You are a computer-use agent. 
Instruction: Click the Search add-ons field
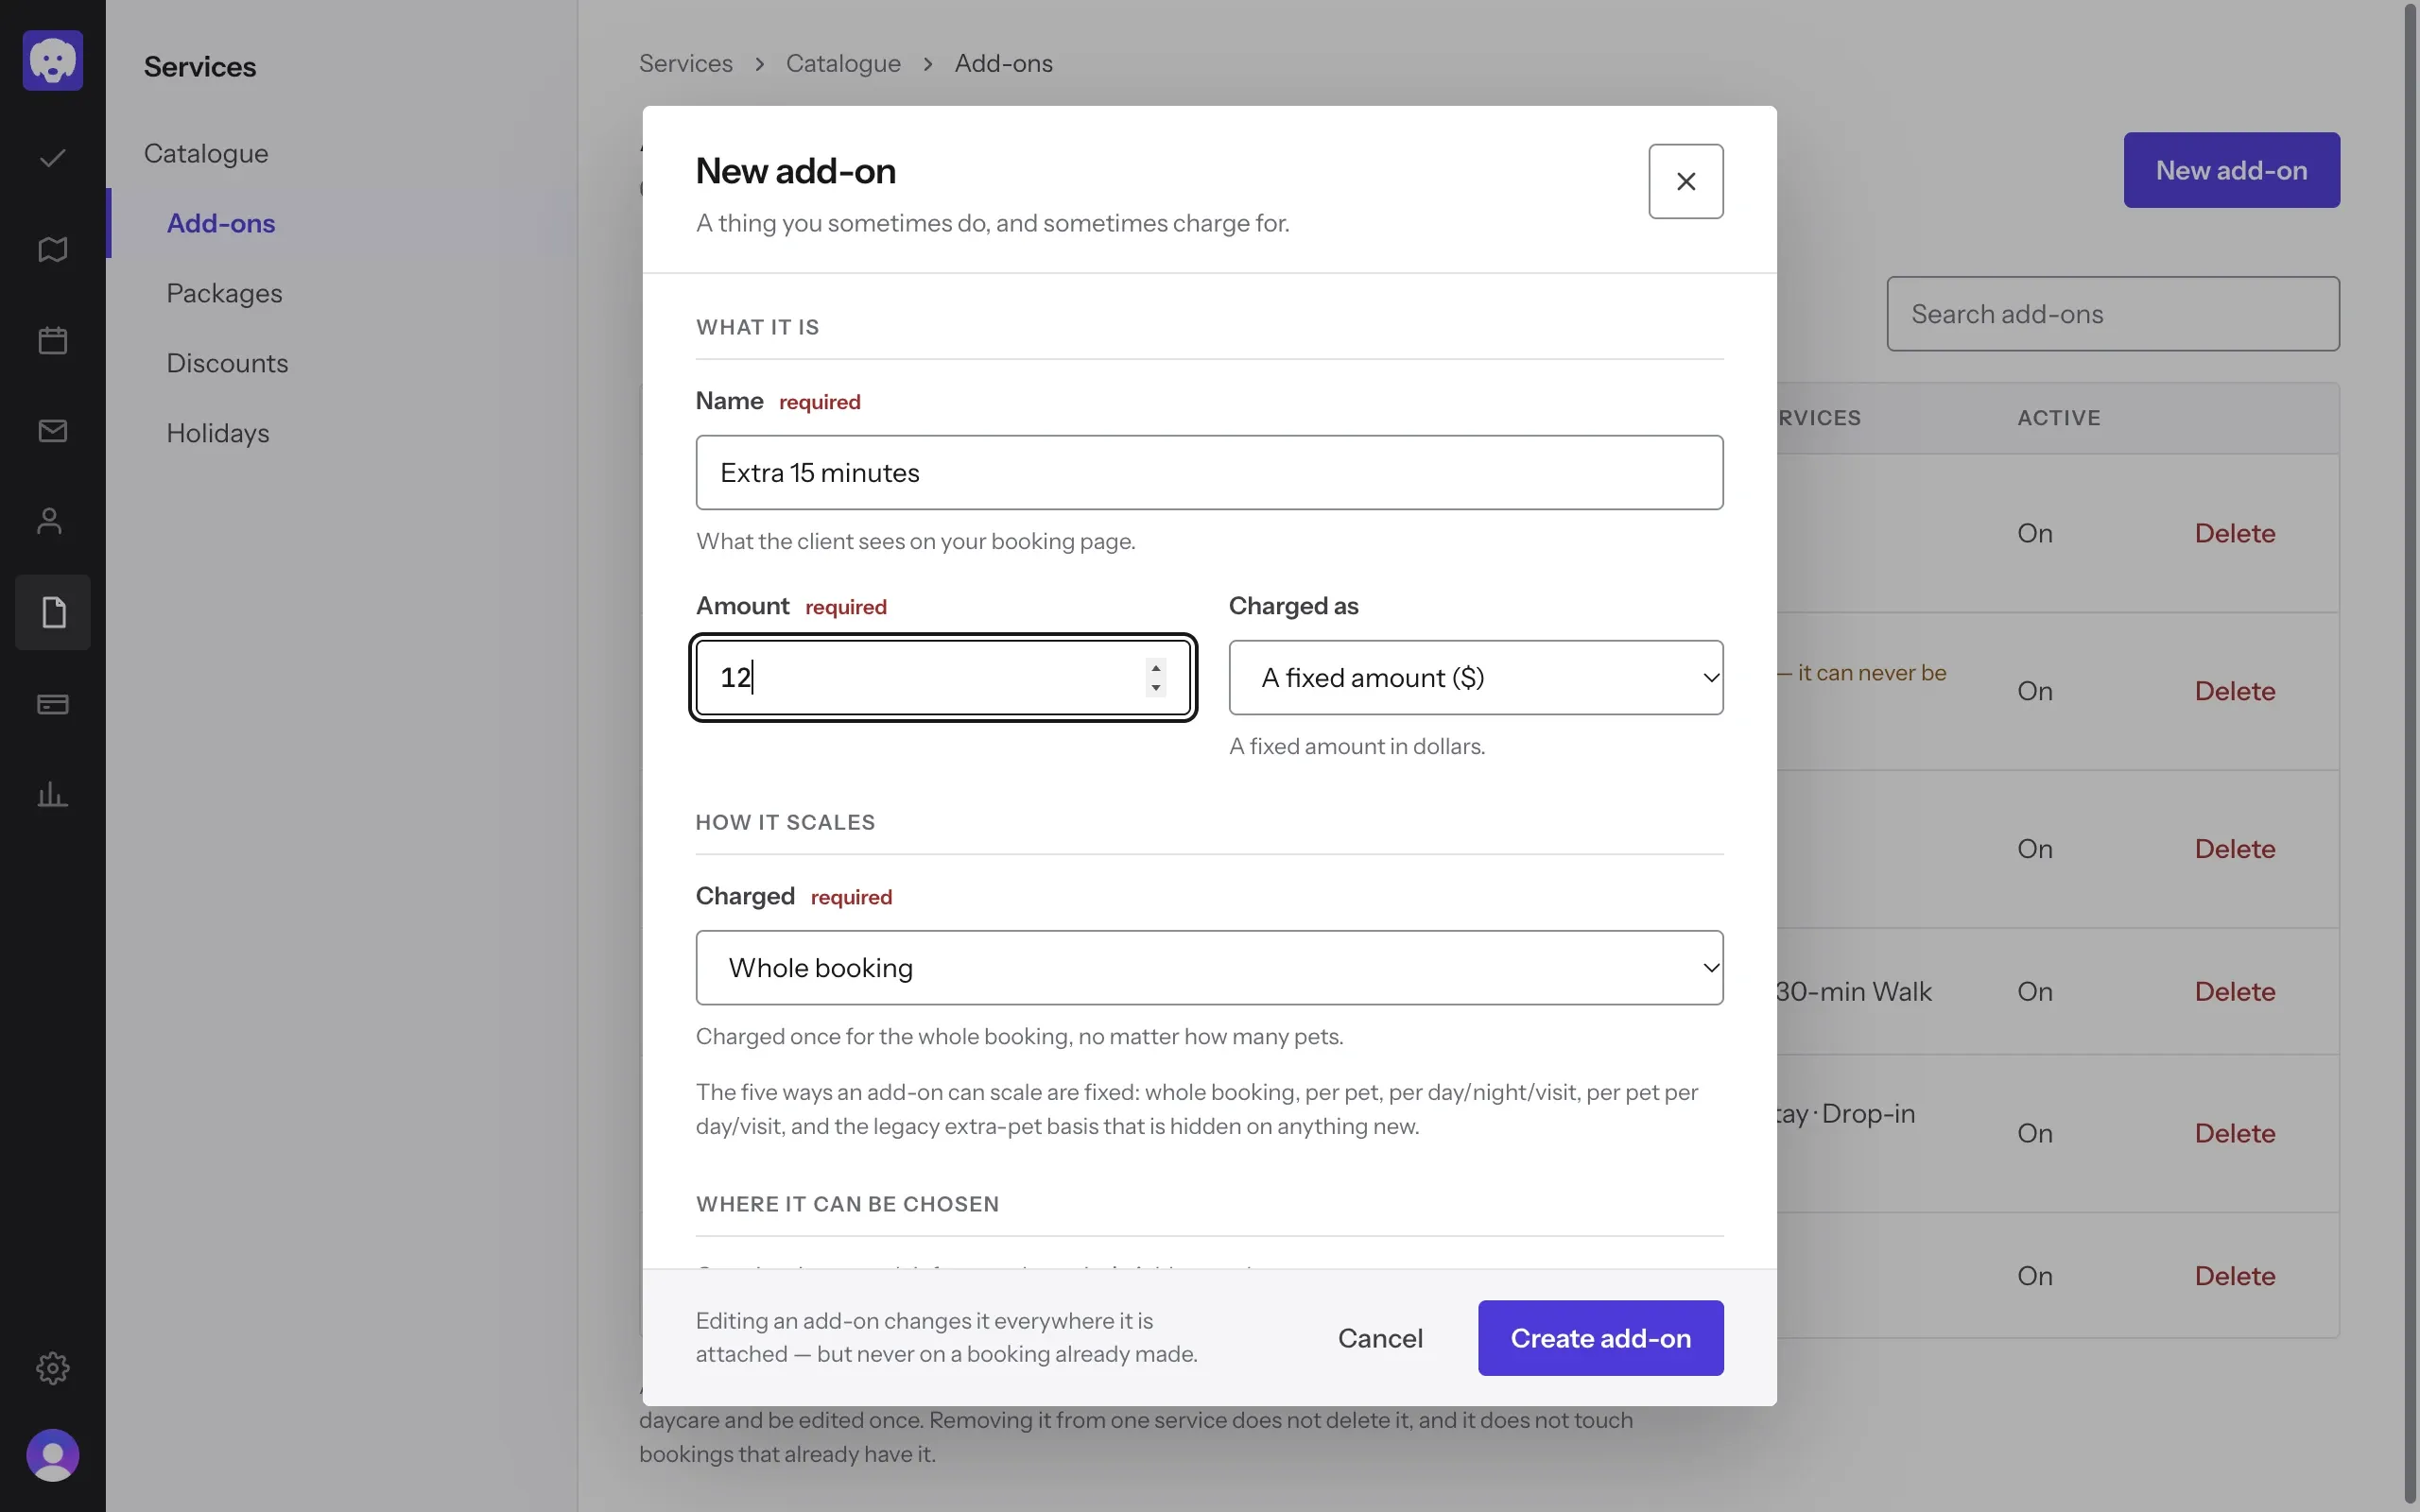click(2113, 314)
